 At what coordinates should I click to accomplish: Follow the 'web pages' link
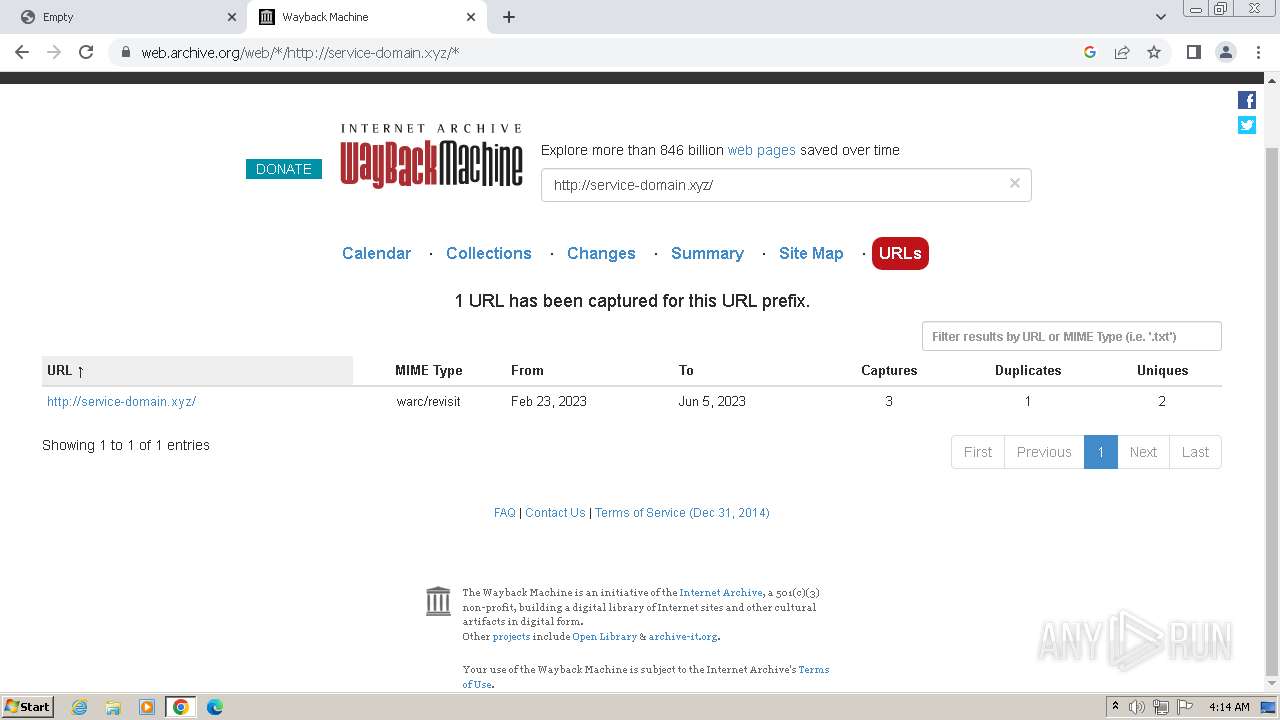(761, 150)
